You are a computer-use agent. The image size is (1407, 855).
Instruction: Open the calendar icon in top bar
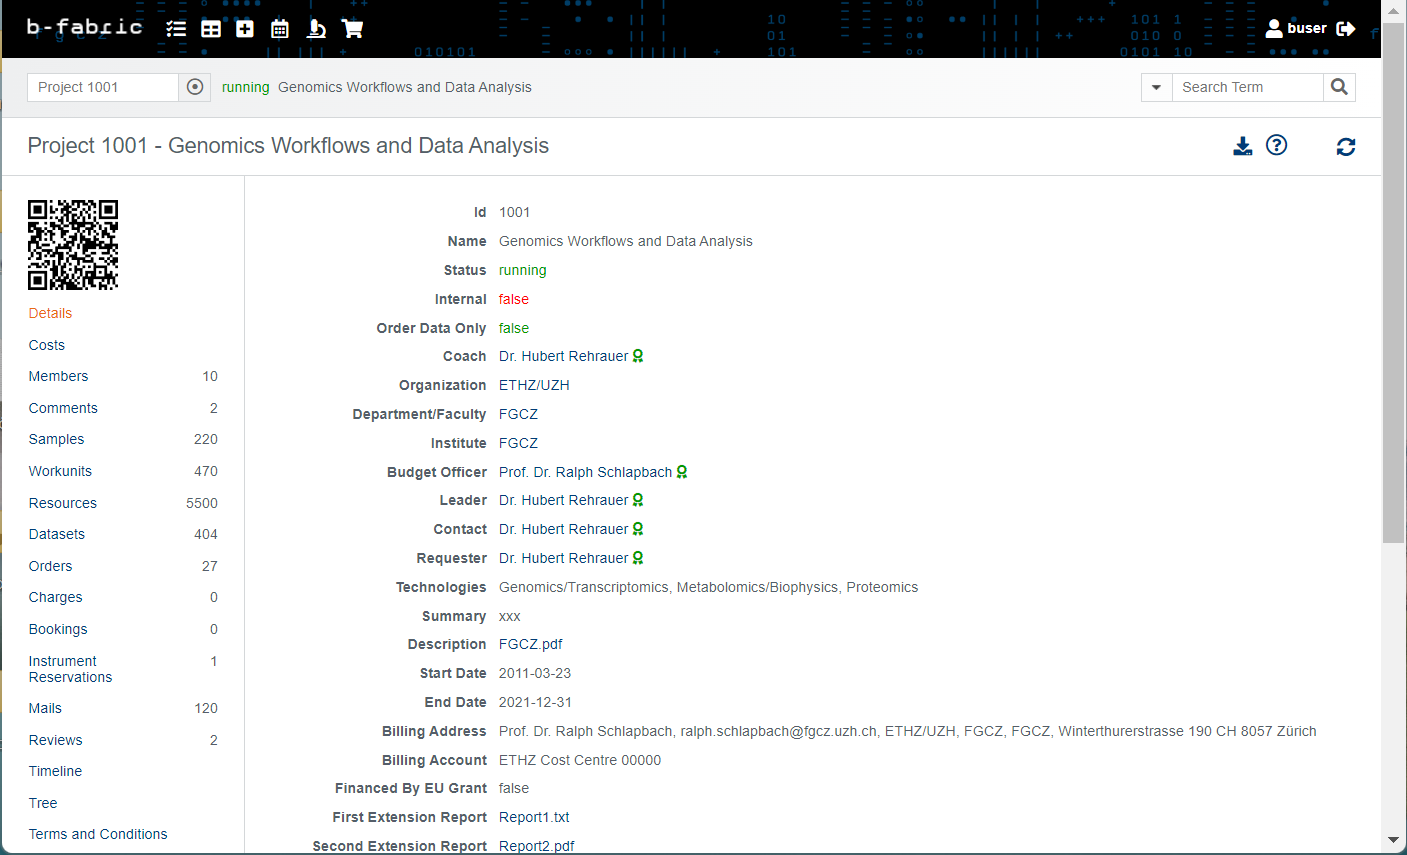(x=280, y=29)
